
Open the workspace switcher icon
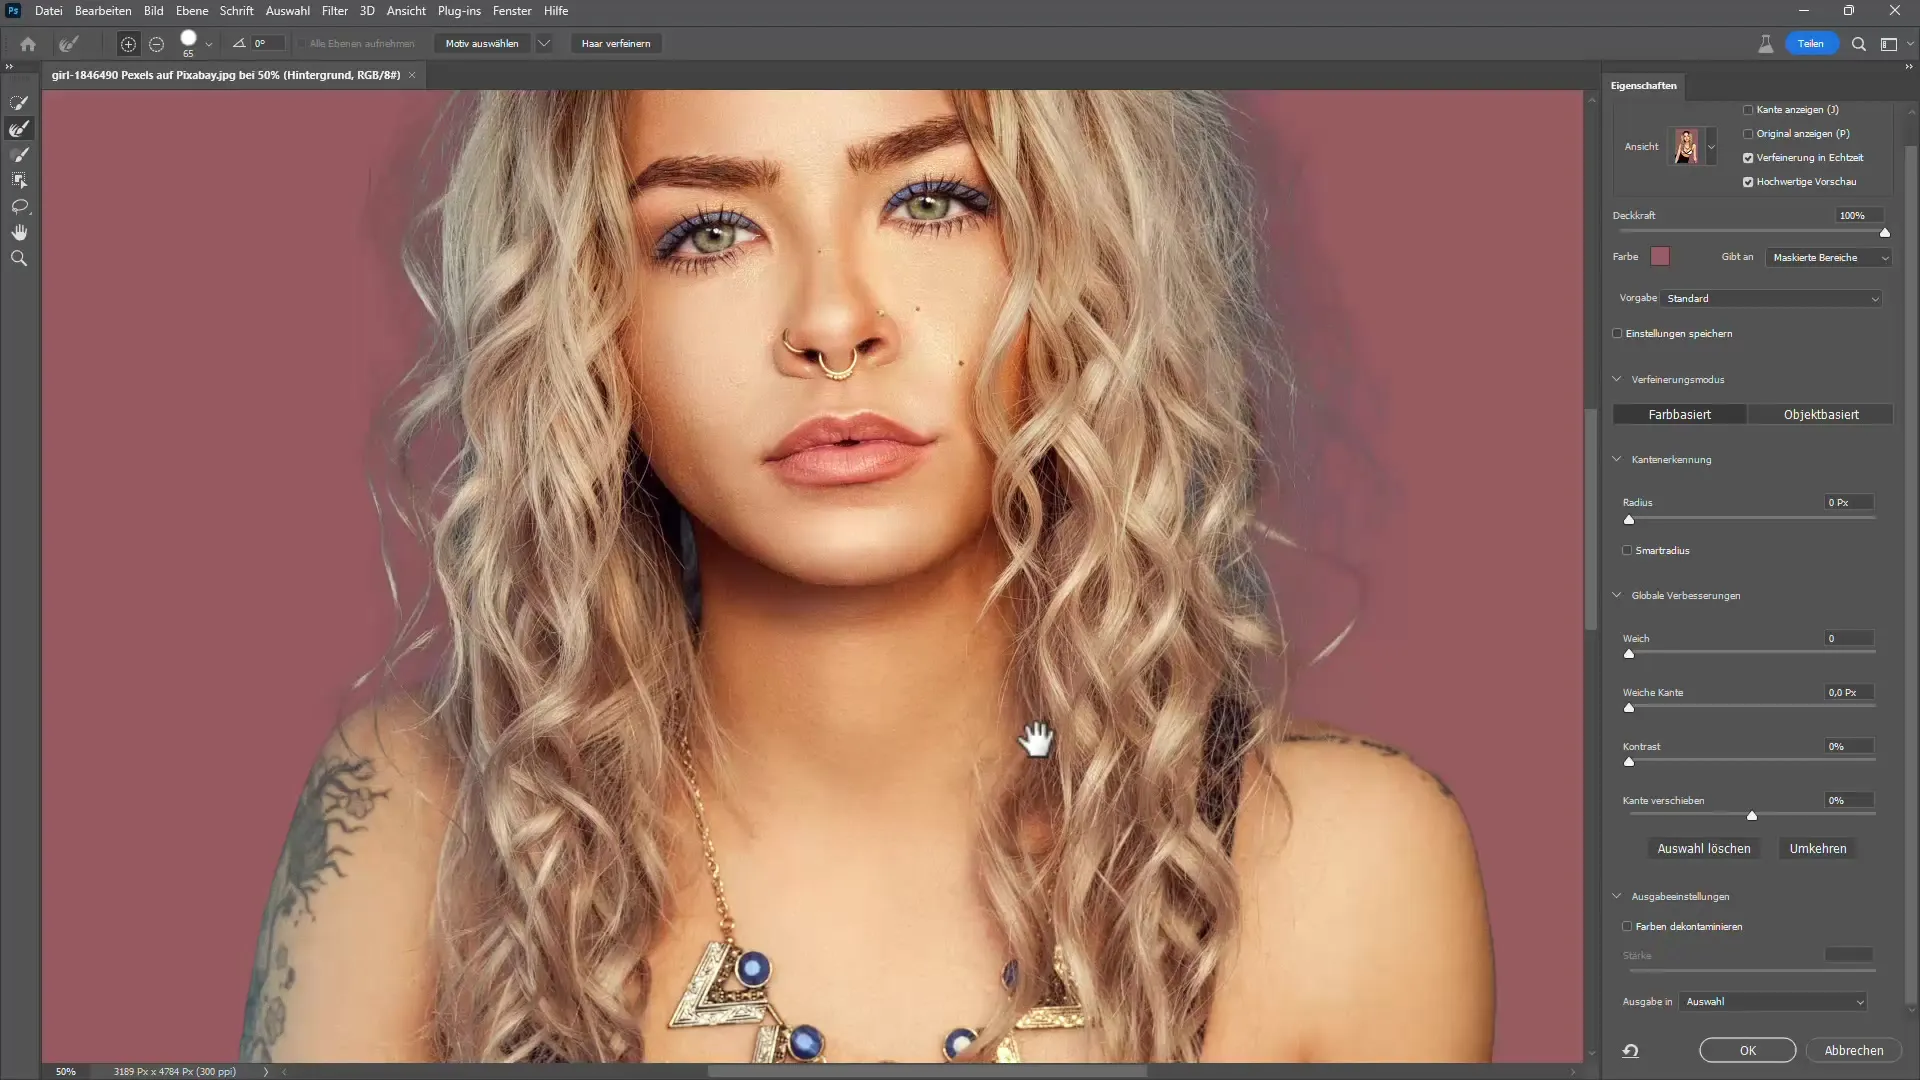1889,44
